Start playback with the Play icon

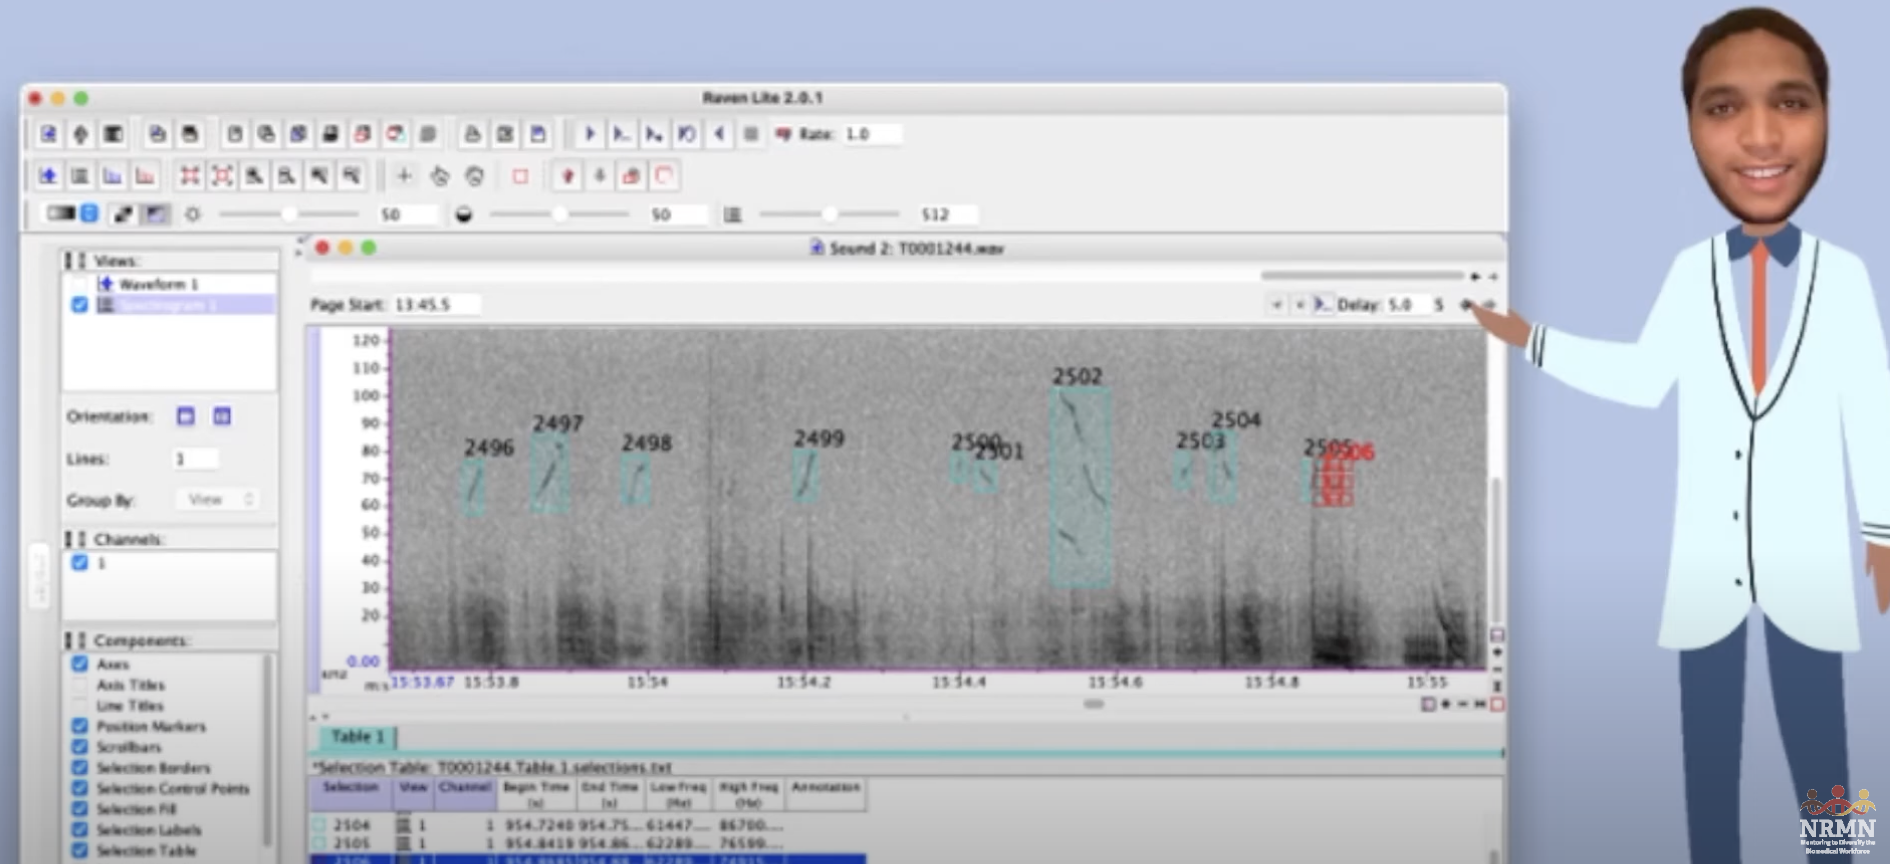coord(590,134)
